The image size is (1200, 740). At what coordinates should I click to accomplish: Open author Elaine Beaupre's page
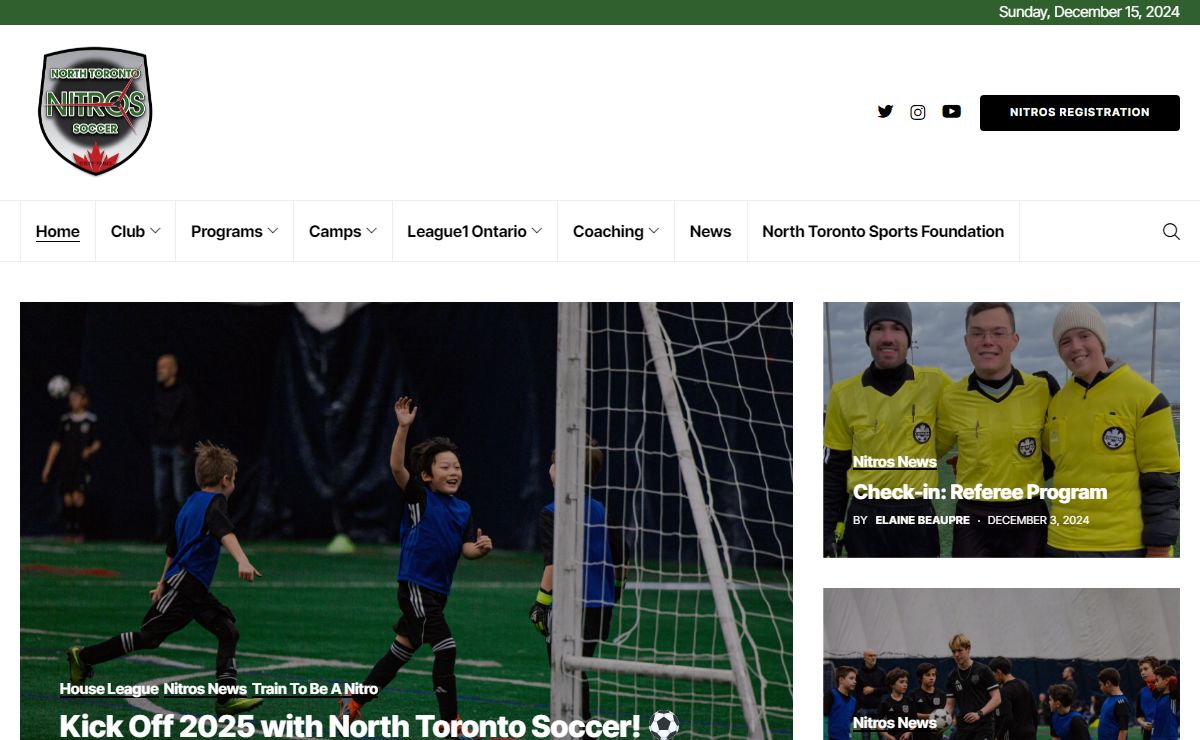[922, 520]
